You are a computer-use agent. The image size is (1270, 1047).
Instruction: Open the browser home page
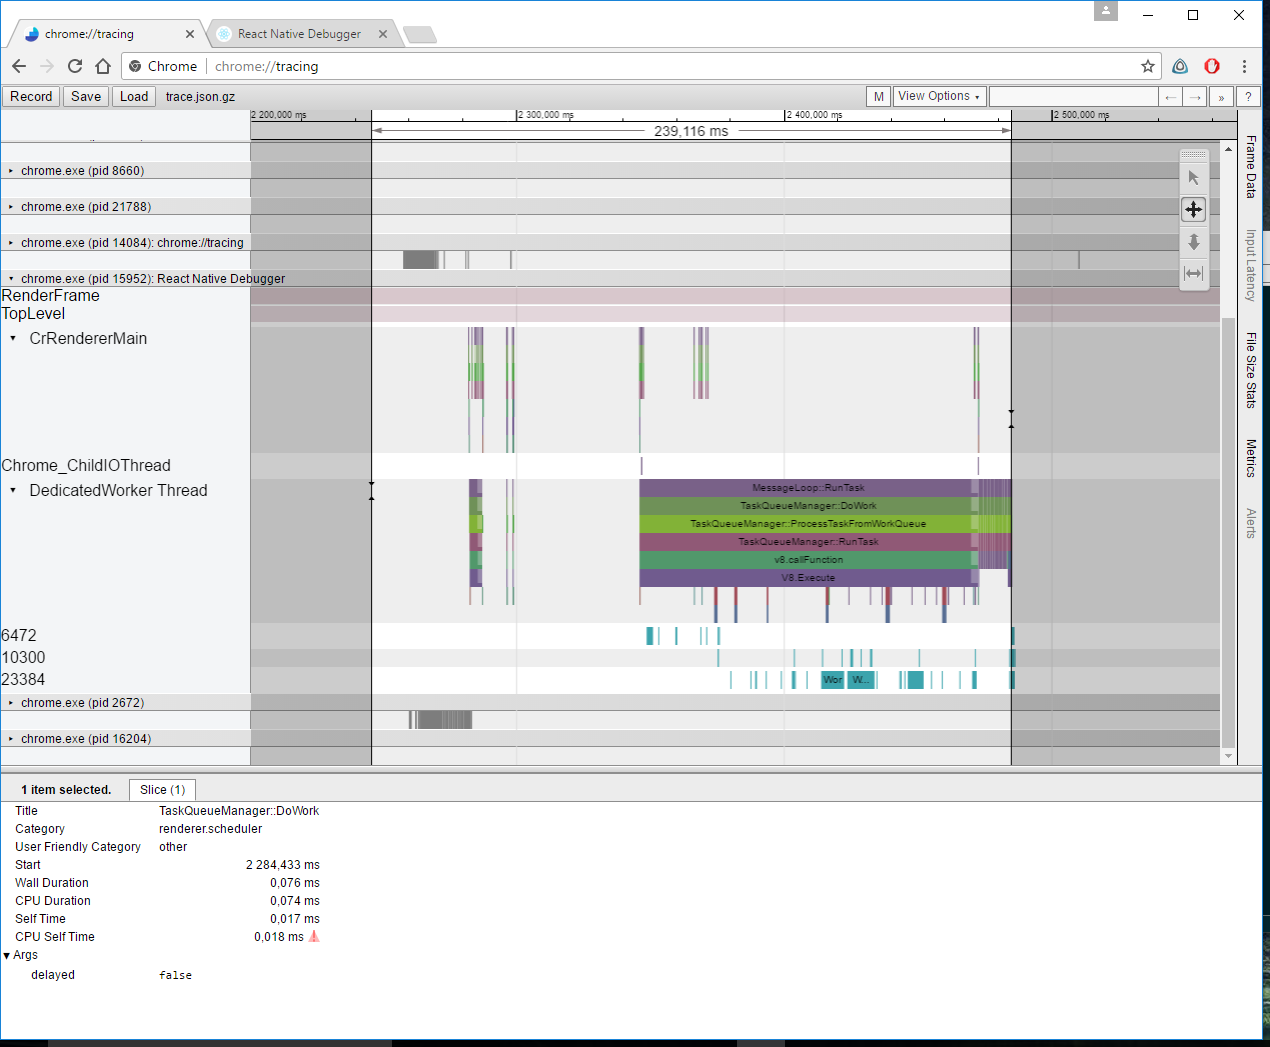click(x=103, y=66)
